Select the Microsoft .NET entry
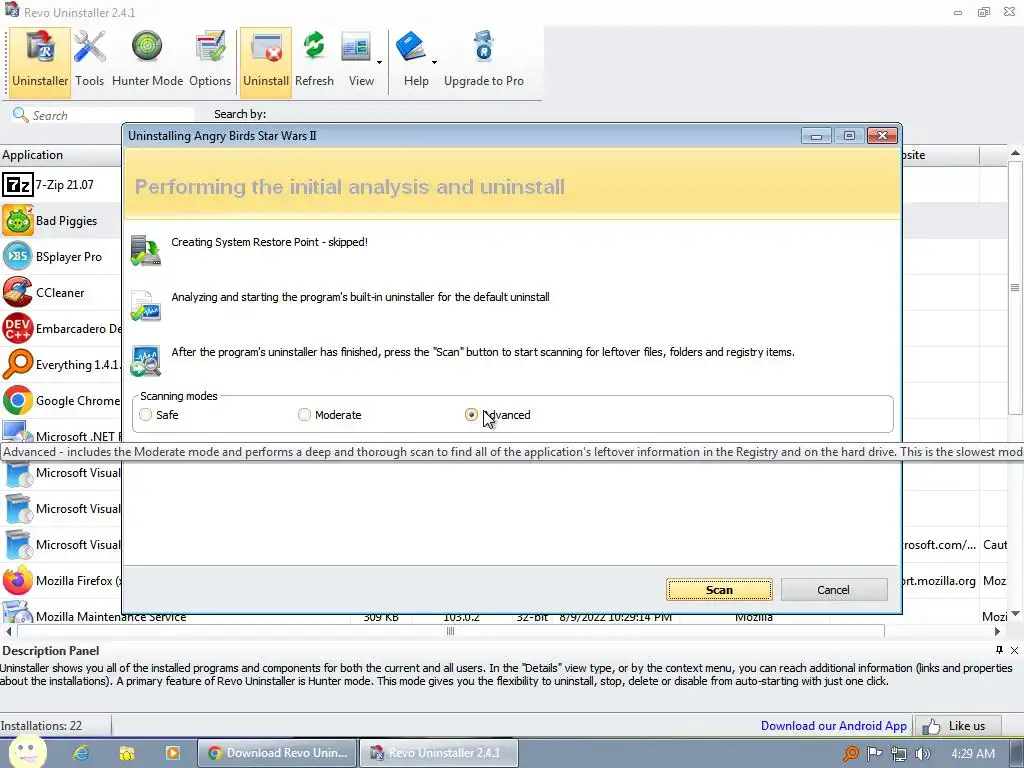The width and height of the screenshot is (1024, 768). click(x=61, y=434)
